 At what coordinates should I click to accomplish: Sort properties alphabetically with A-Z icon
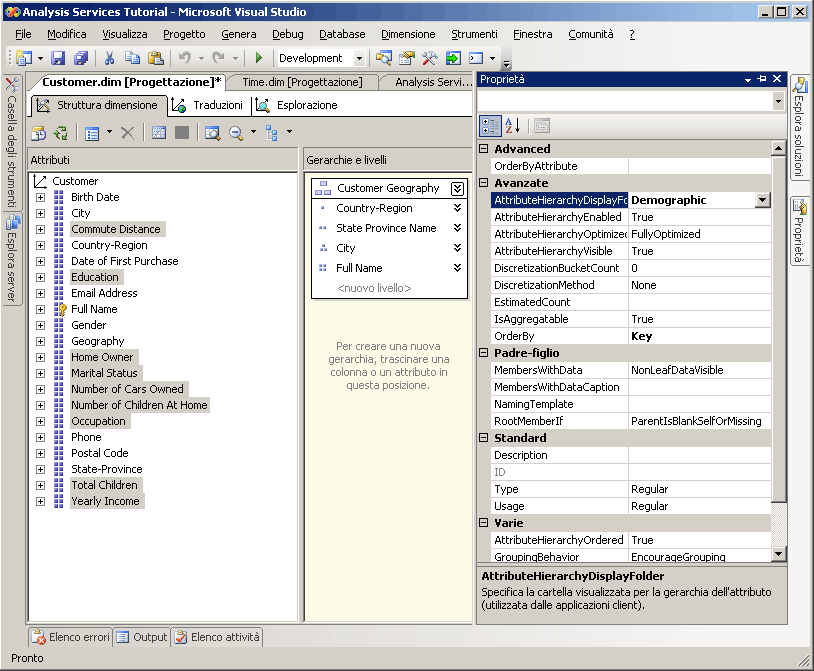point(513,126)
